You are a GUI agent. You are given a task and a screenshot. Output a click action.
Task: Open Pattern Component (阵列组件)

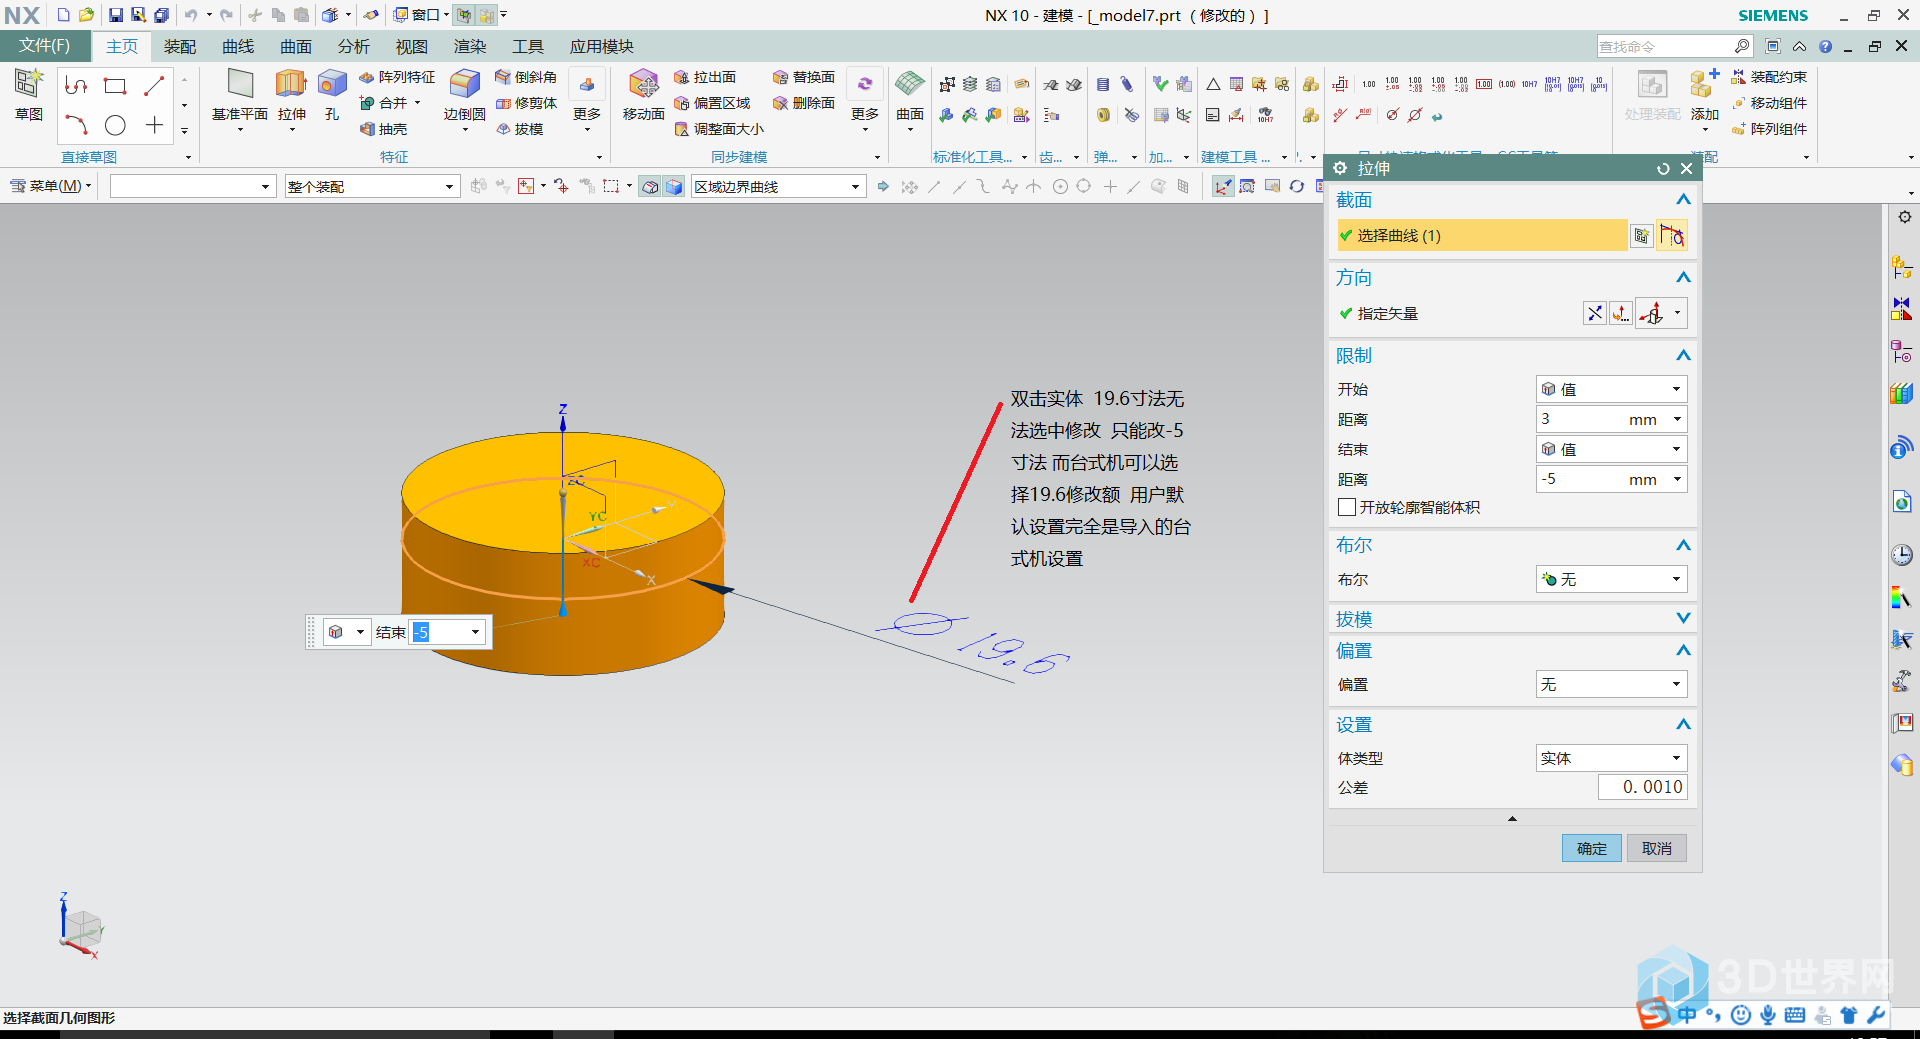click(1769, 129)
